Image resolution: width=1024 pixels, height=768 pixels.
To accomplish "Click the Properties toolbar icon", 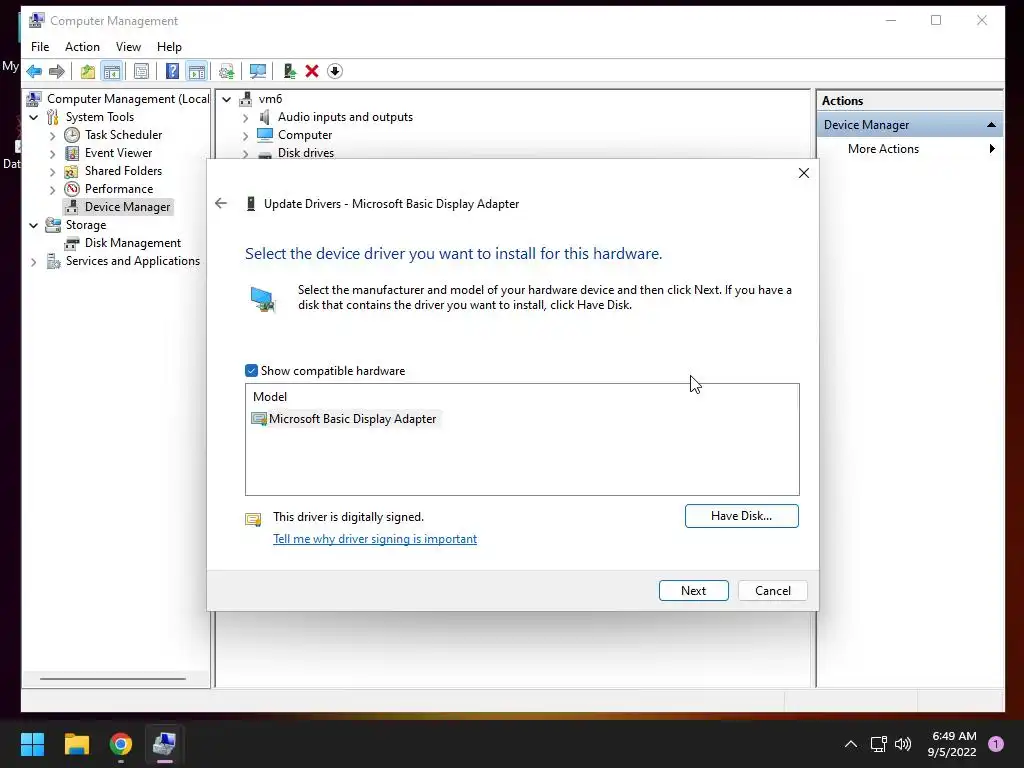I will (x=141, y=71).
